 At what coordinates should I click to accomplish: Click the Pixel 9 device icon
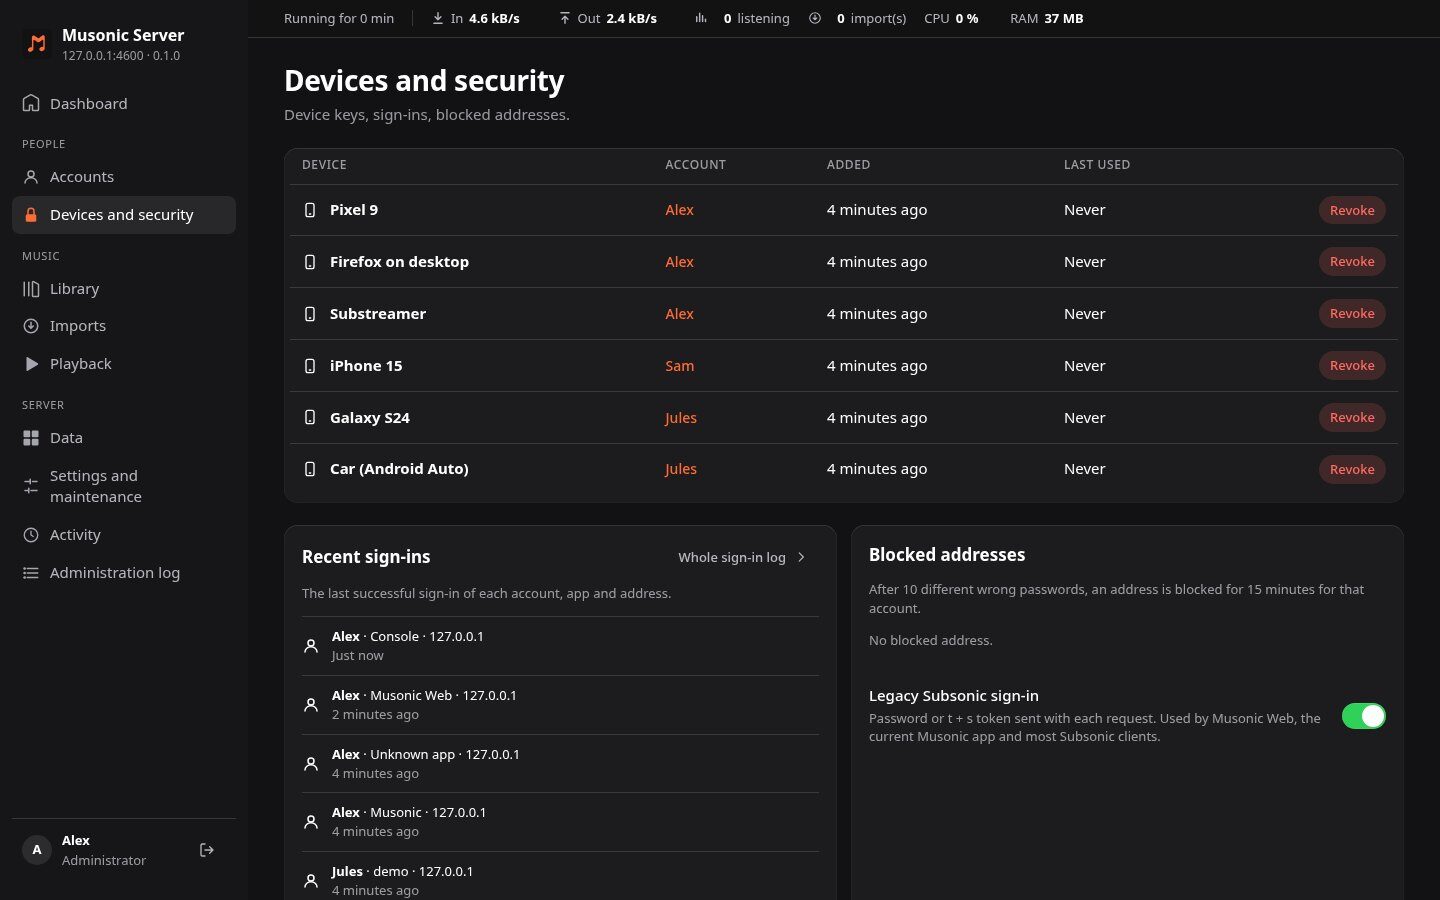[310, 210]
